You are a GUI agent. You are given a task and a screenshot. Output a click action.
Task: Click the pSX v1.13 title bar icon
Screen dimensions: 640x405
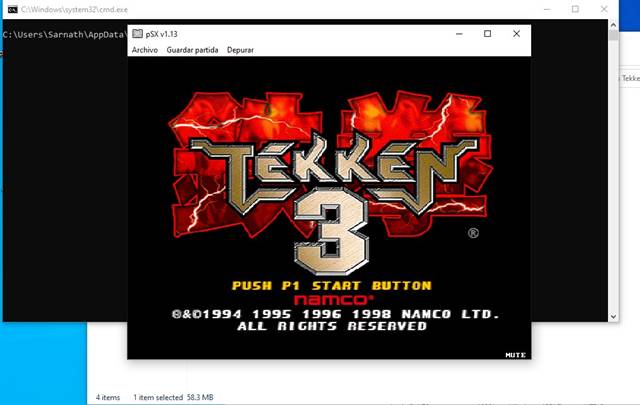pos(138,33)
